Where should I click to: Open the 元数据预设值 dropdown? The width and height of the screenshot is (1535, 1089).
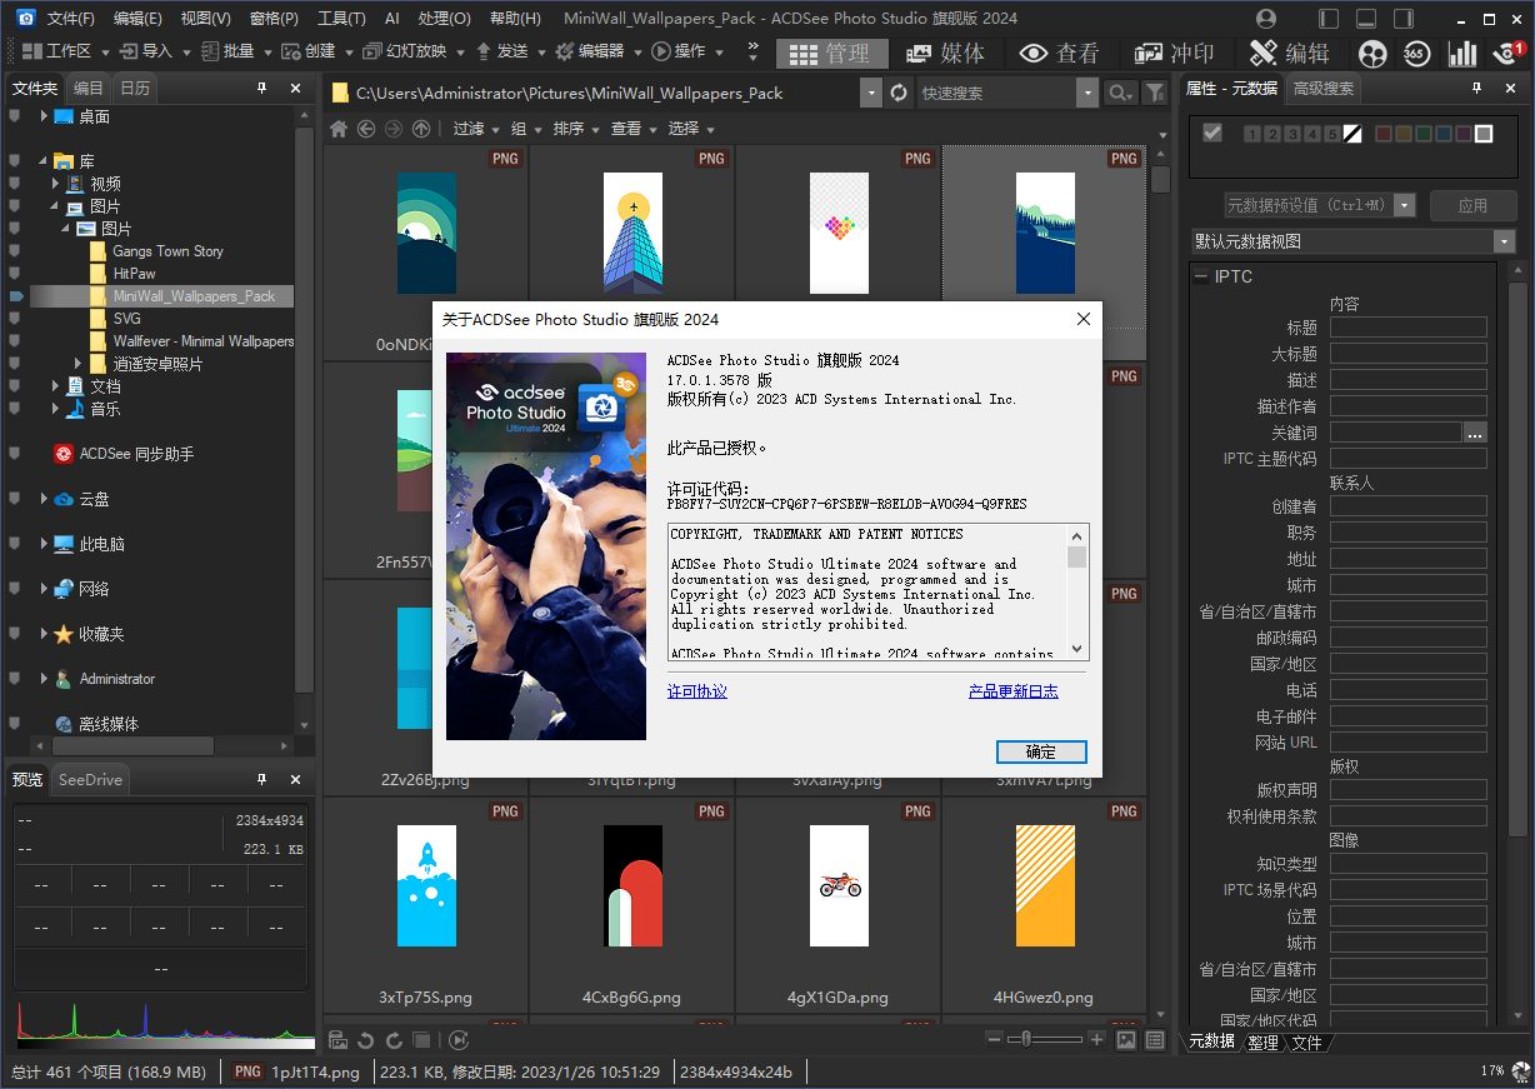click(1405, 205)
